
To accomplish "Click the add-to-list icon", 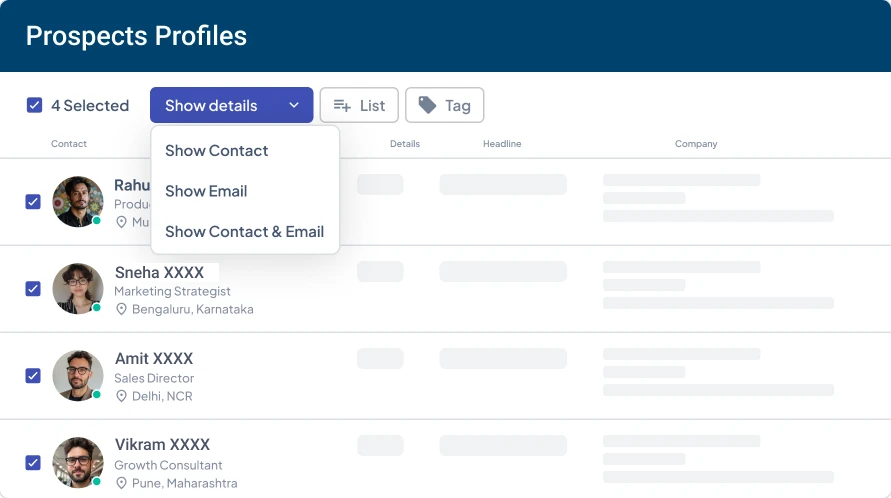I will pyautogui.click(x=342, y=106).
